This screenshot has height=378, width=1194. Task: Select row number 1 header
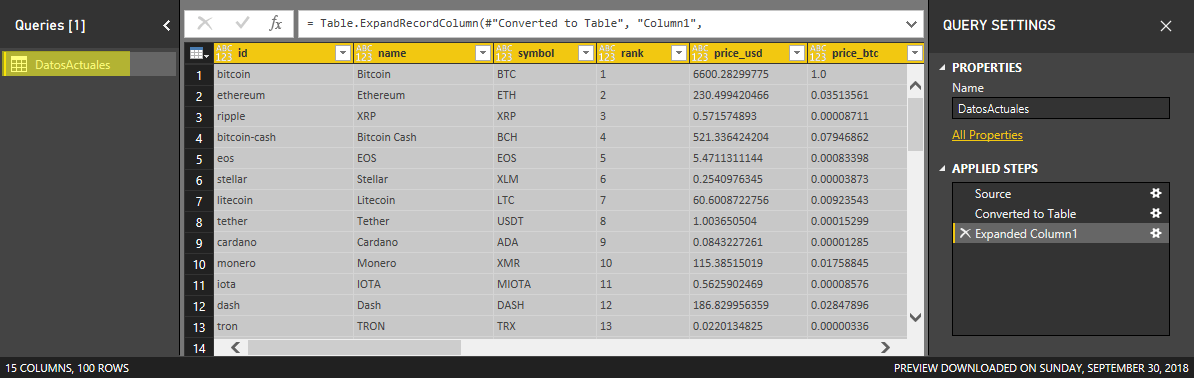(x=199, y=75)
